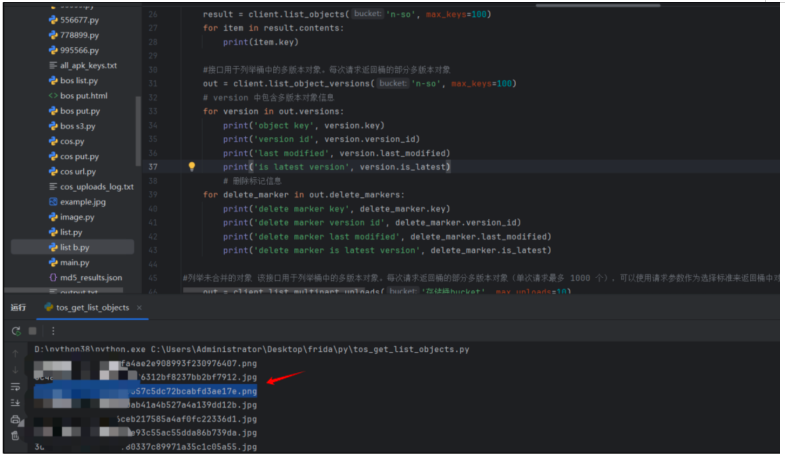The height and width of the screenshot is (456, 785).
Task: Click 'version.version_id' on line 35
Action: pyautogui.click(x=369, y=139)
